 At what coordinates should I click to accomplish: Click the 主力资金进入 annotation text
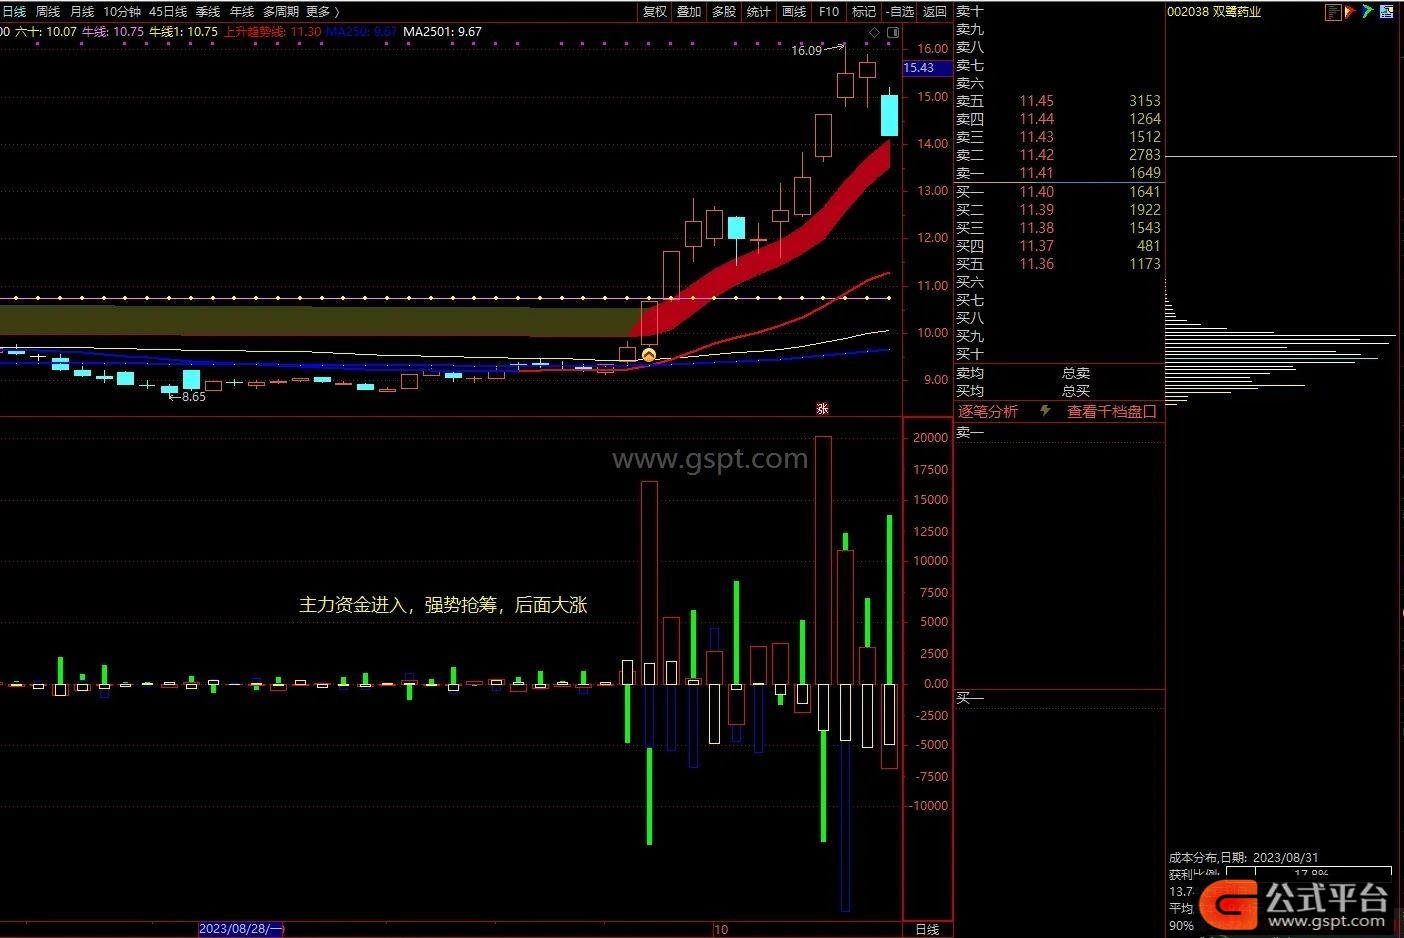click(443, 605)
